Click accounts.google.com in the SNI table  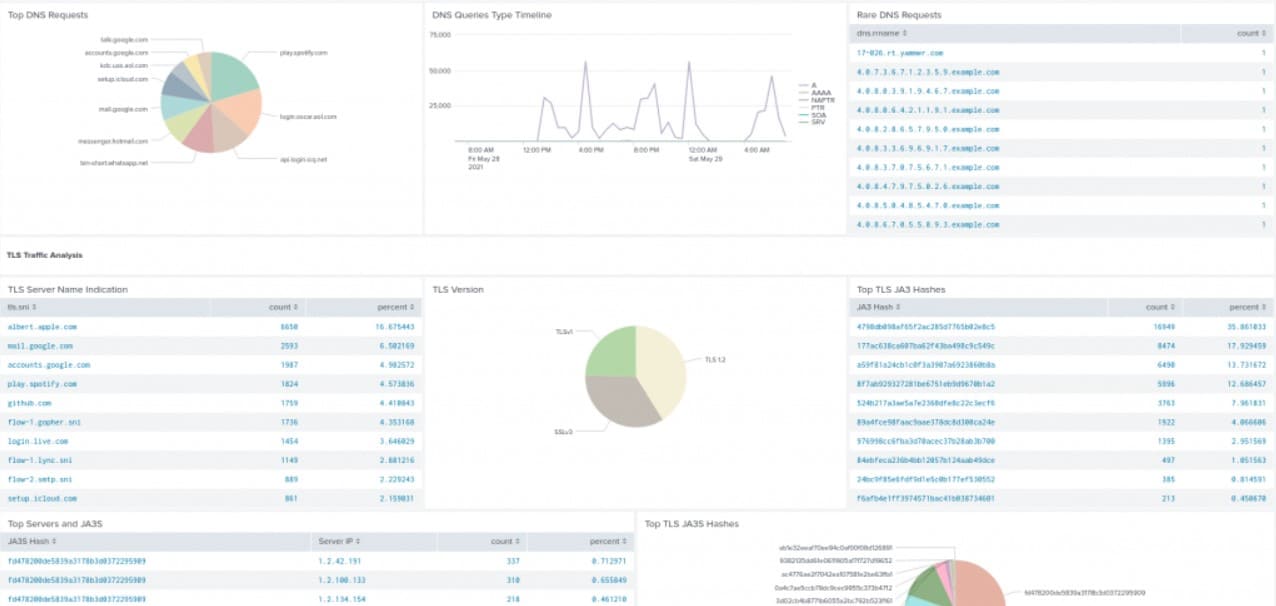coord(49,365)
